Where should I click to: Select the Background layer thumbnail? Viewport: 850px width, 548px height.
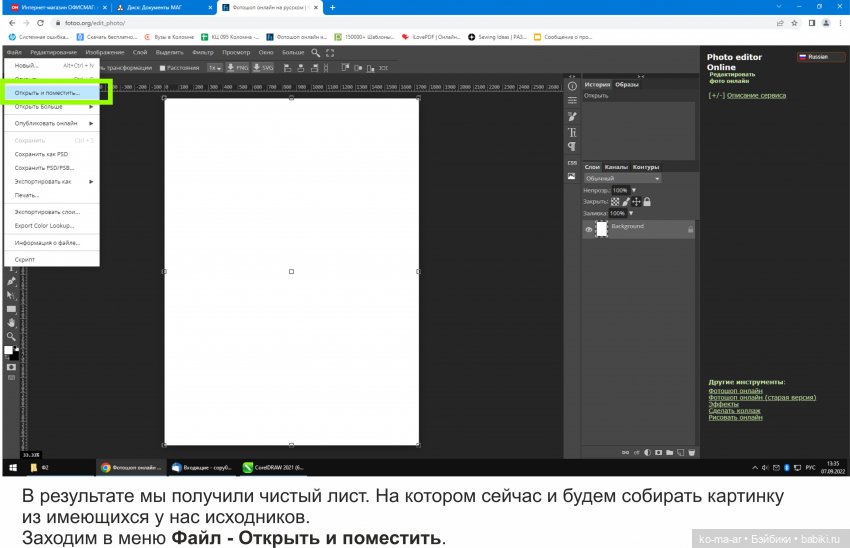point(602,229)
